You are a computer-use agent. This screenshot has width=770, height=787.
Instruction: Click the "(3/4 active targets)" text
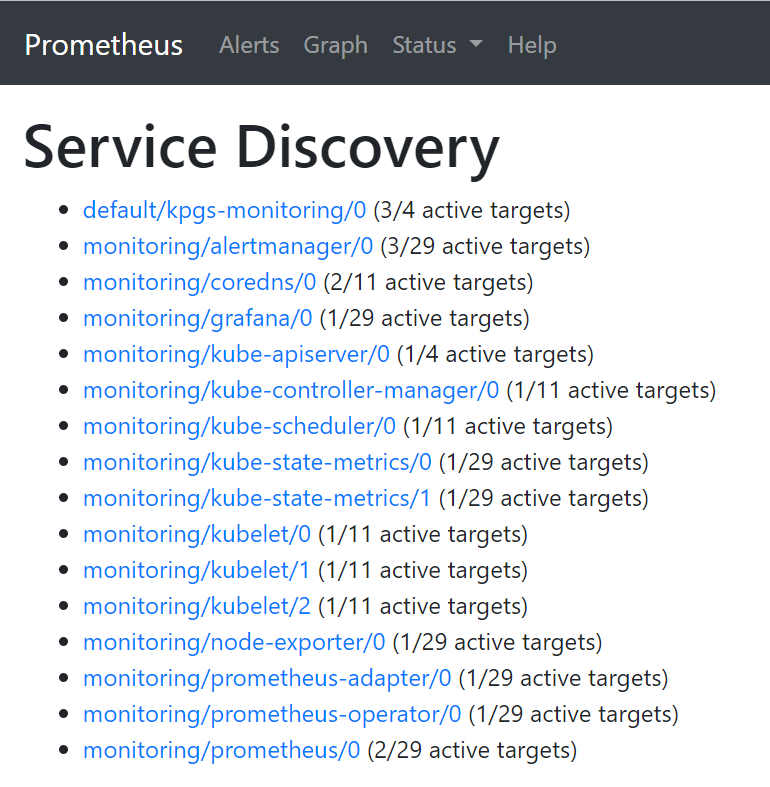coord(472,210)
